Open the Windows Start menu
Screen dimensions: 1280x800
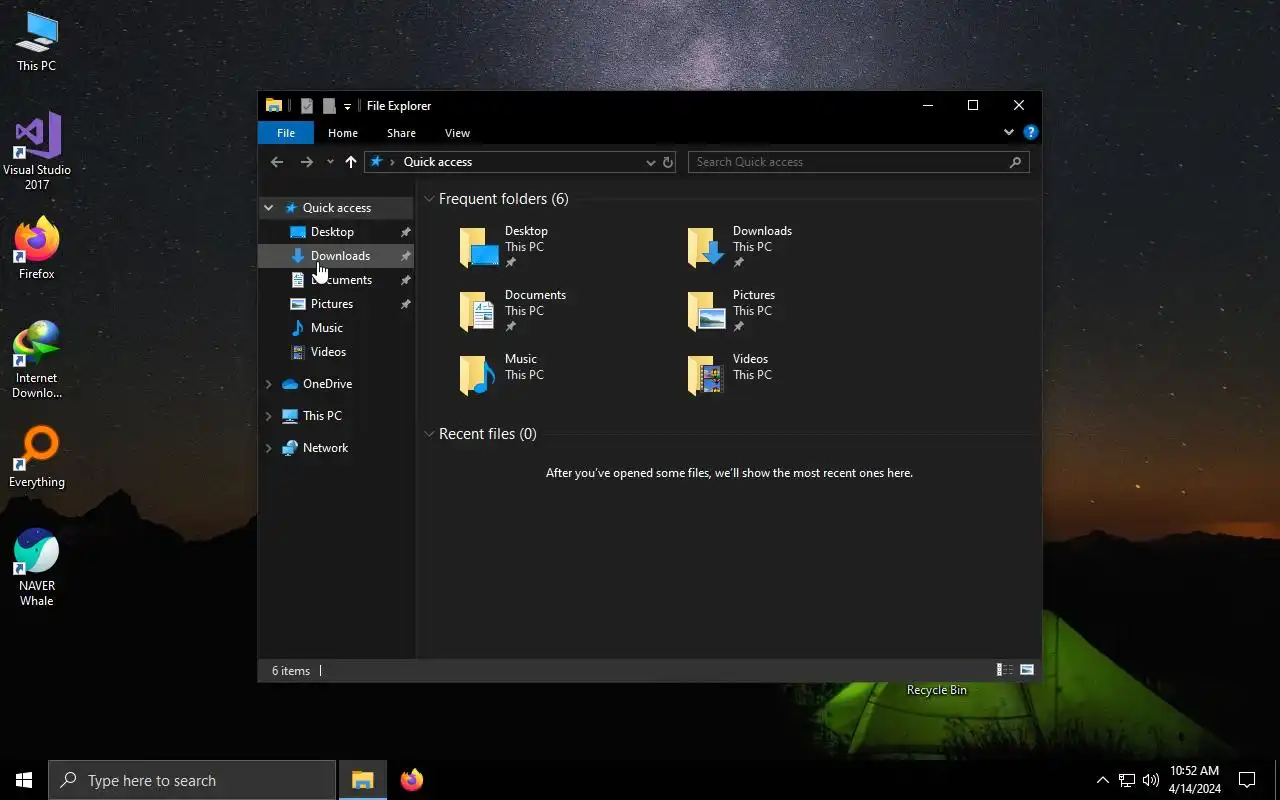(x=24, y=780)
